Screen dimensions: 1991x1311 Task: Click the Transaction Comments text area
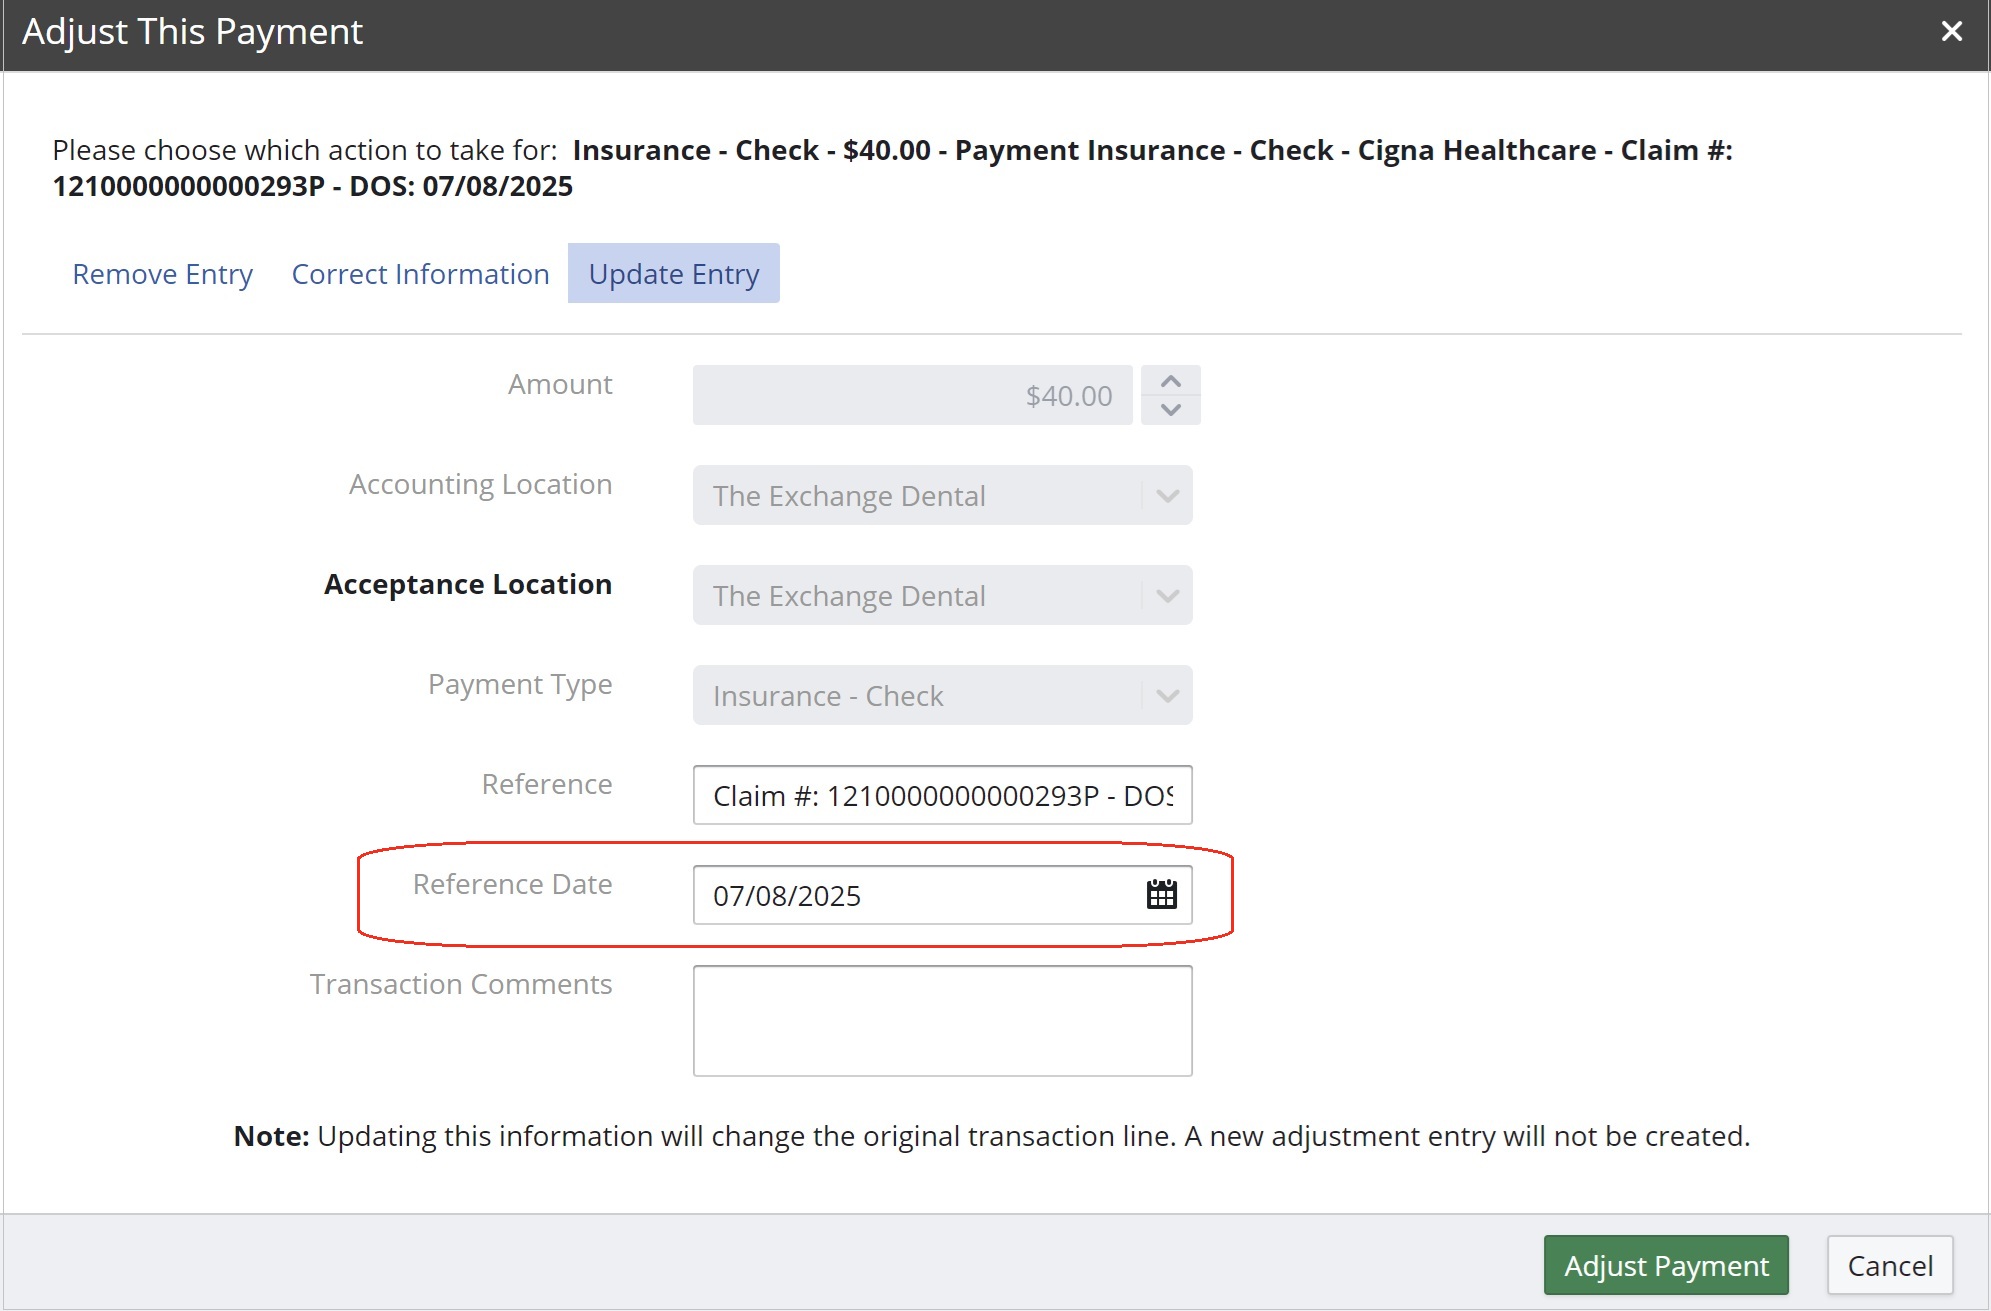(x=942, y=1020)
